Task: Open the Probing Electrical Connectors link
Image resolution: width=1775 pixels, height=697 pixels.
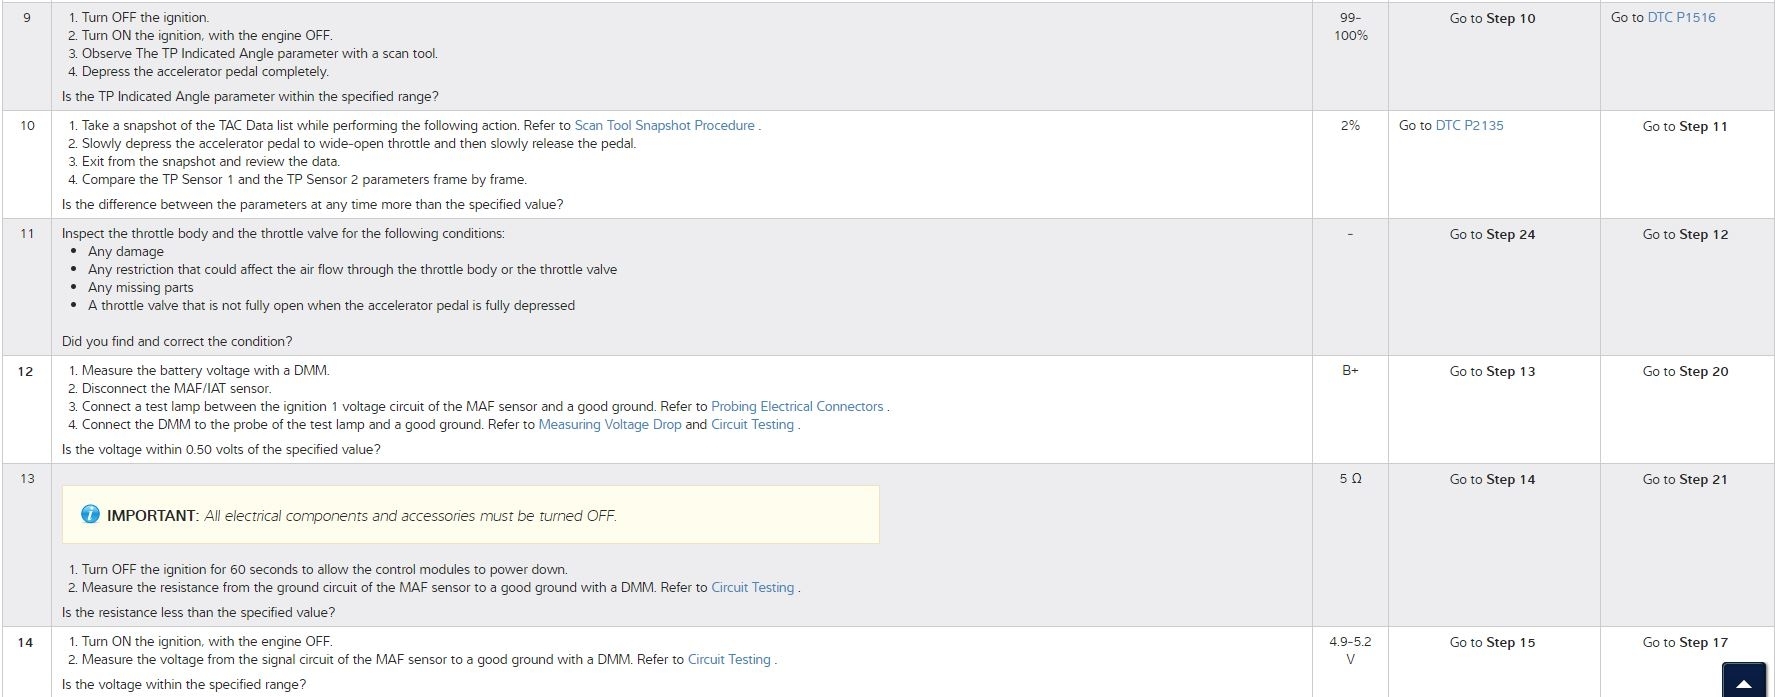Action: (797, 407)
